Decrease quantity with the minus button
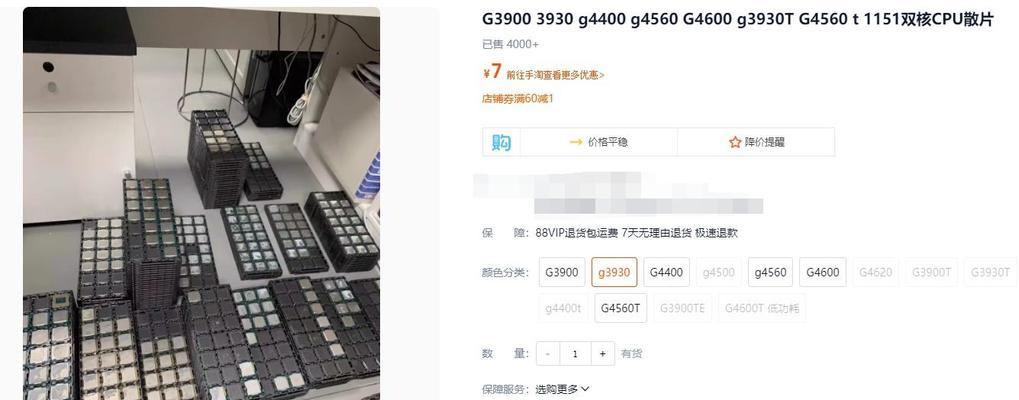The image size is (1019, 400). (x=548, y=354)
